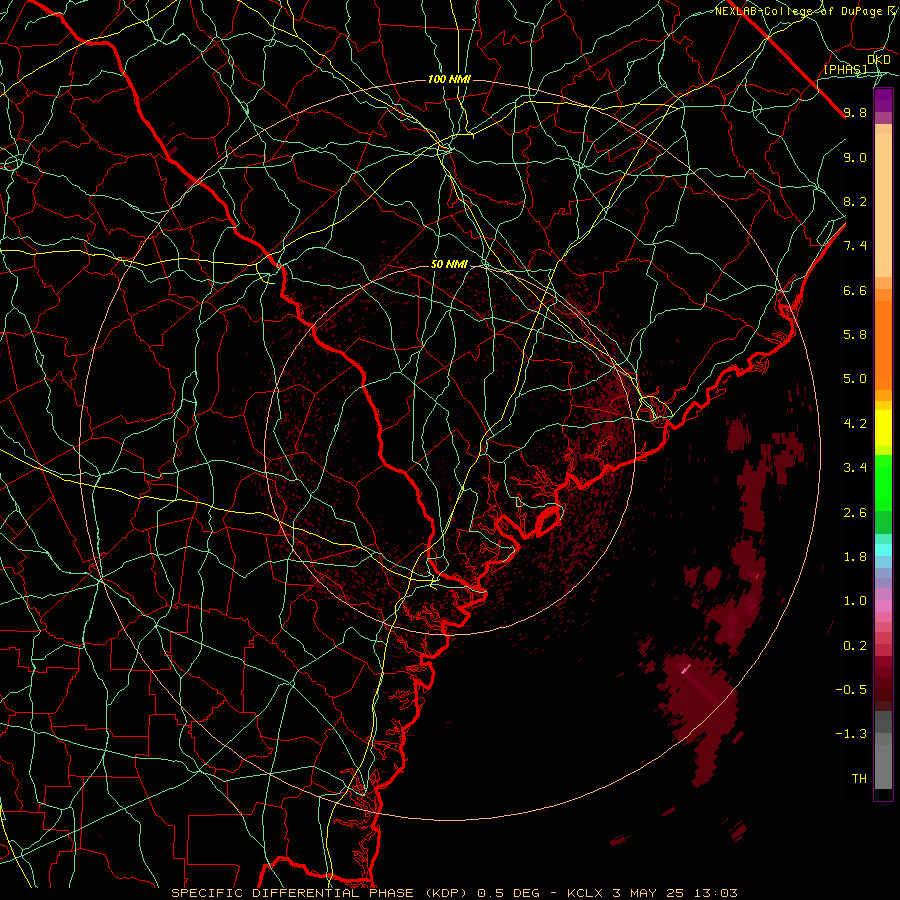Viewport: 900px width, 900px height.
Task: Pick the peach band on the color scale
Action: [883, 205]
